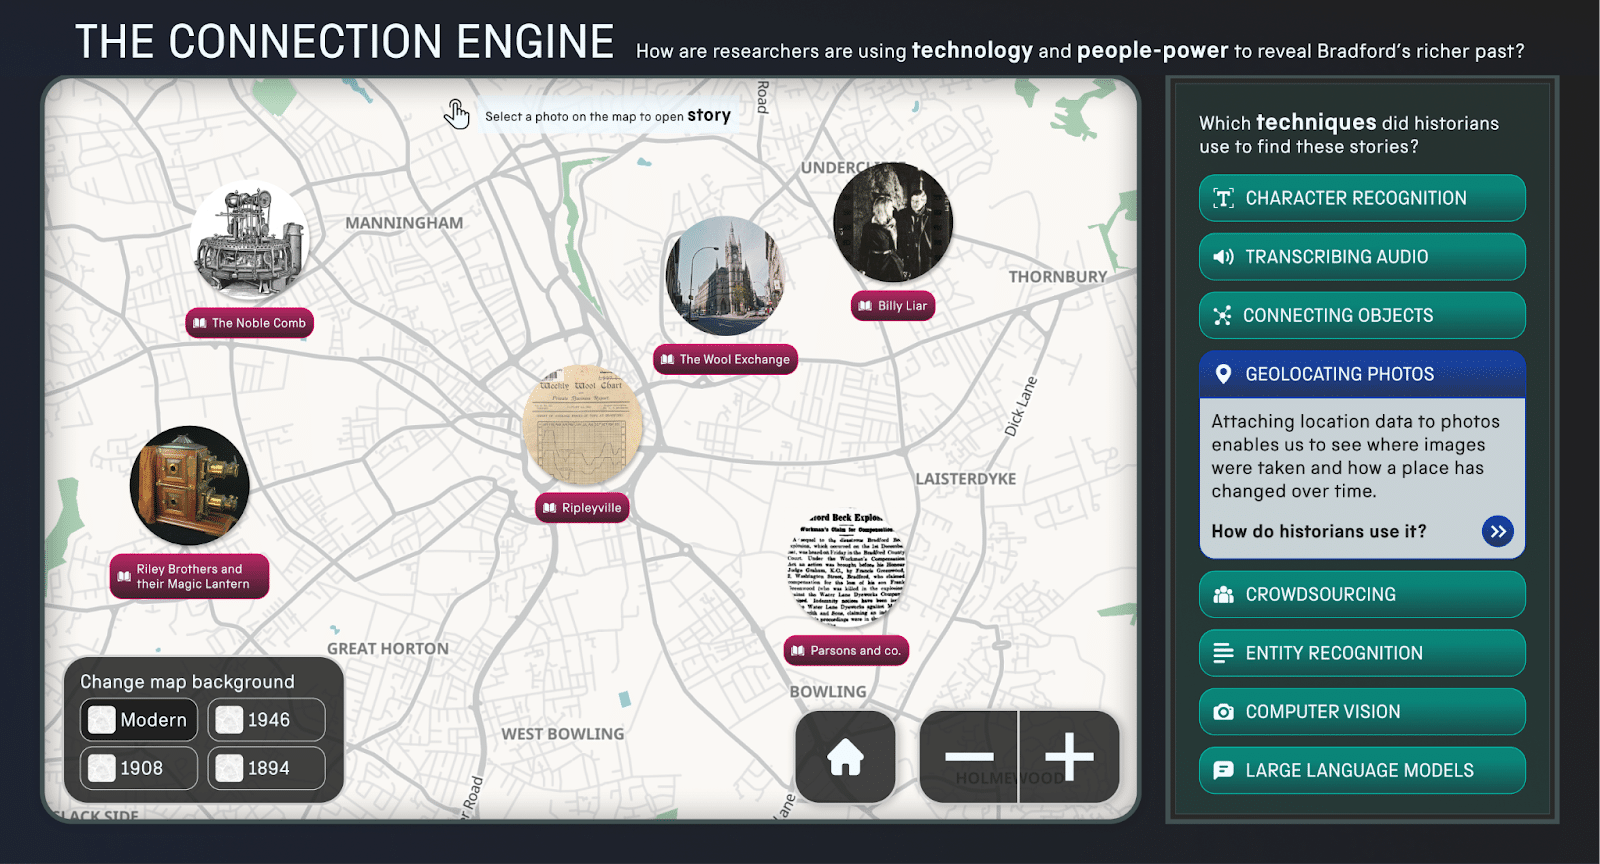This screenshot has width=1600, height=864.
Task: Zoom in the map with plus icon
Action: pos(1069,757)
